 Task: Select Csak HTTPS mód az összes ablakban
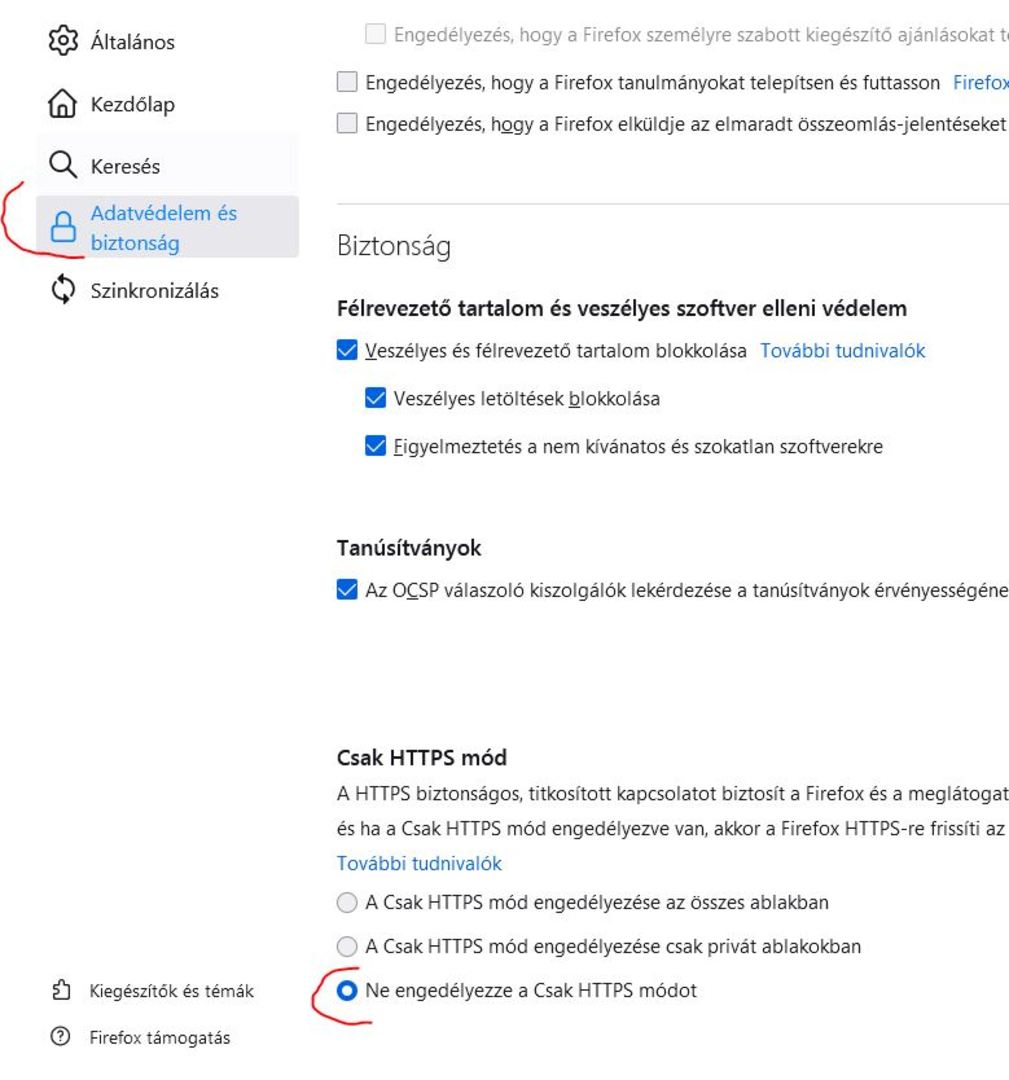347,903
